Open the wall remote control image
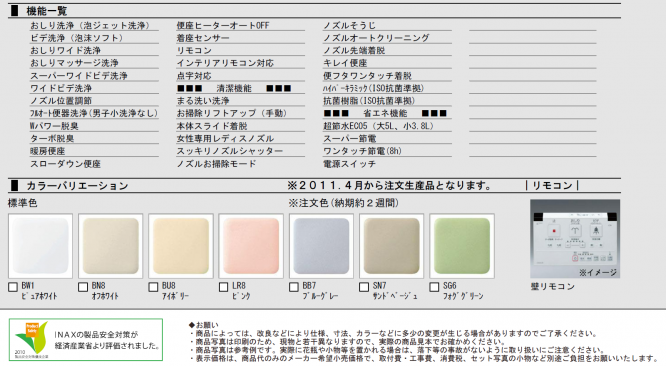666x366 pixels. [575, 239]
